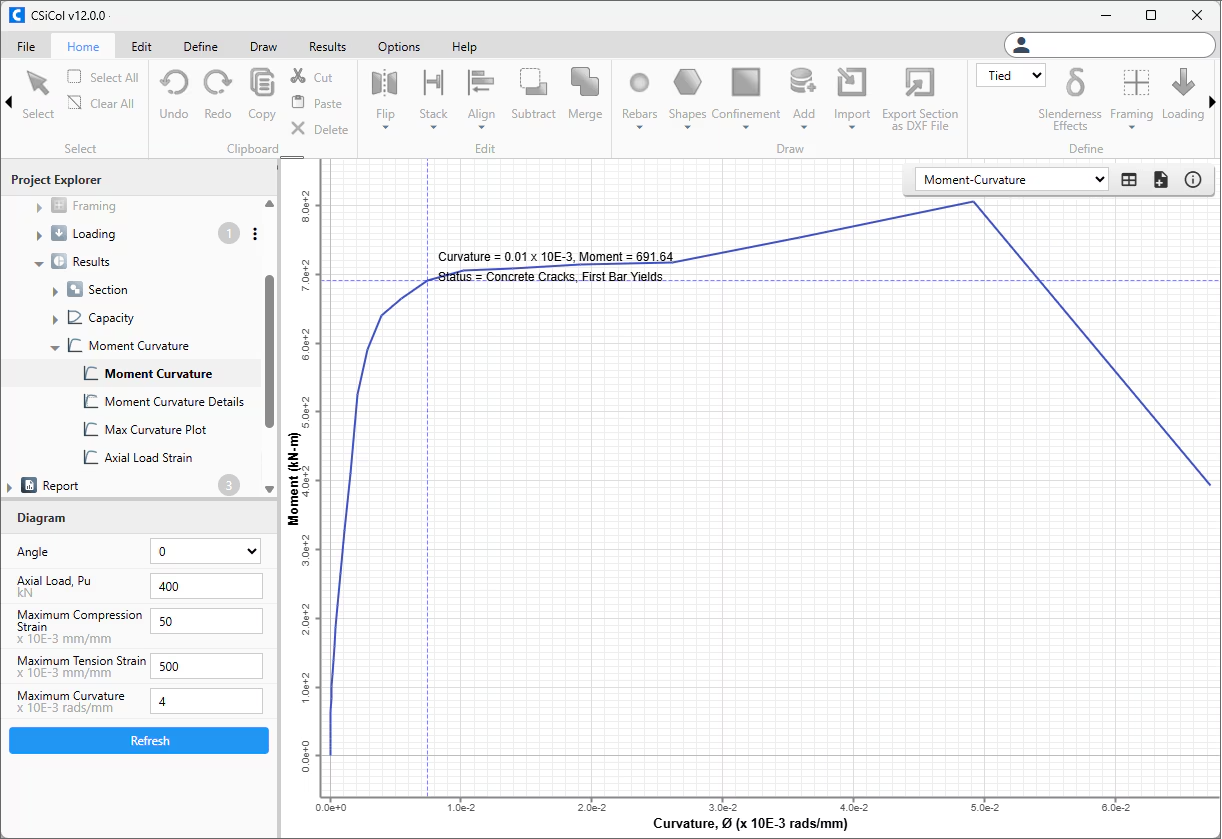Toggle the Select All checkbox
This screenshot has height=839, width=1222.
pyautogui.click(x=75, y=77)
